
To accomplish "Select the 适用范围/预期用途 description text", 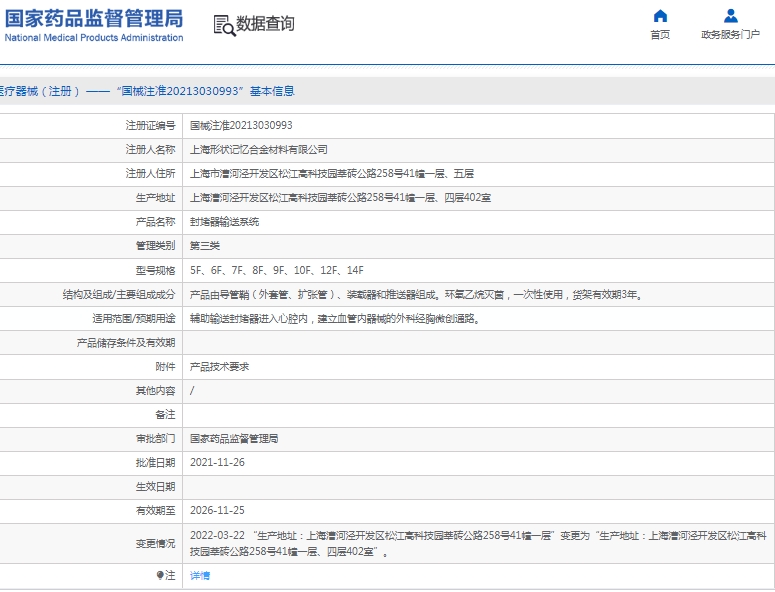I will [x=335, y=319].
